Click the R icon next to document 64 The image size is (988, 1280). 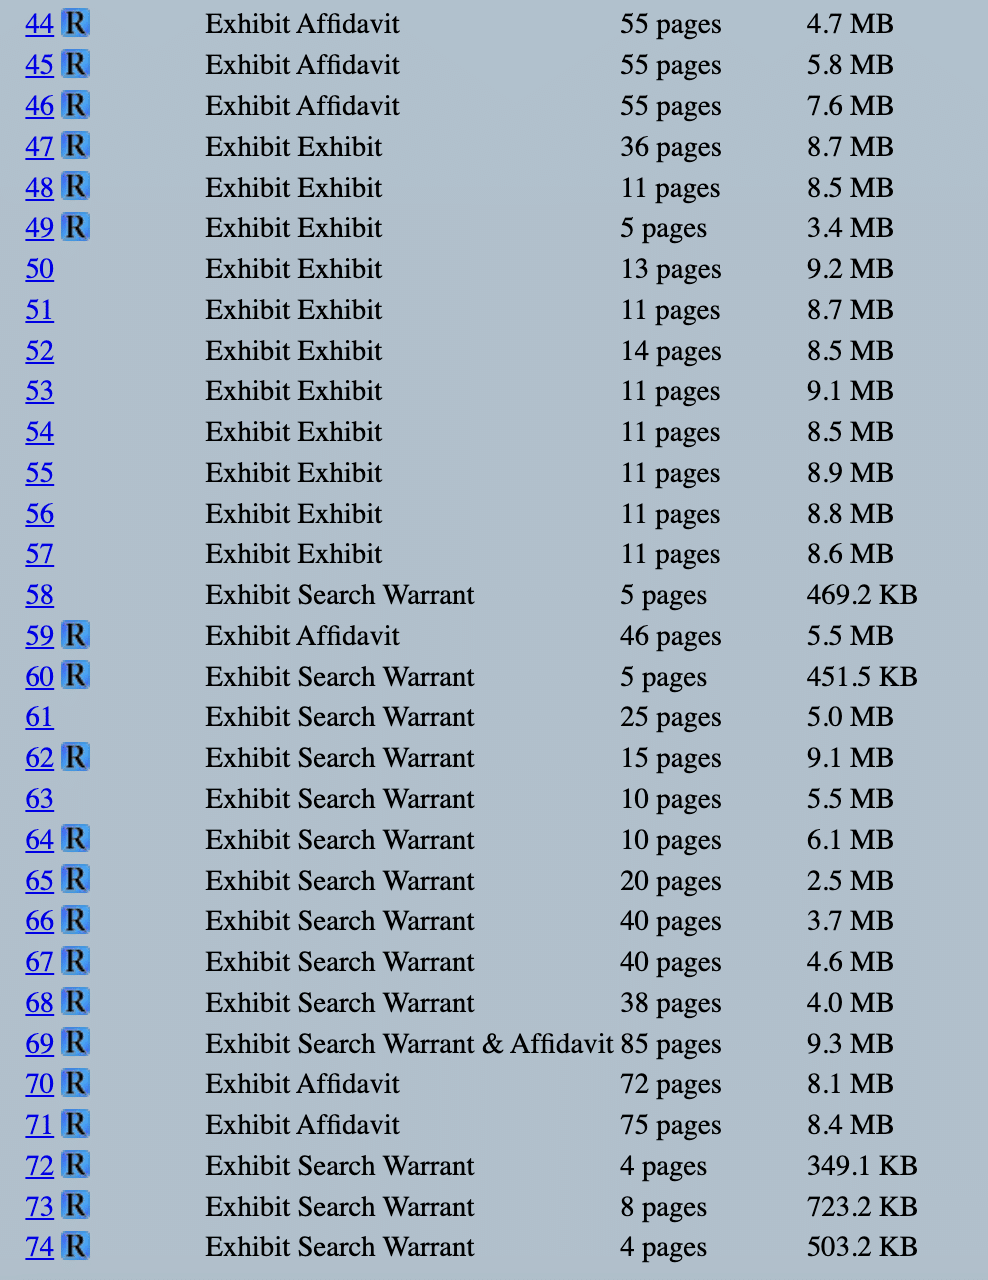tap(75, 839)
